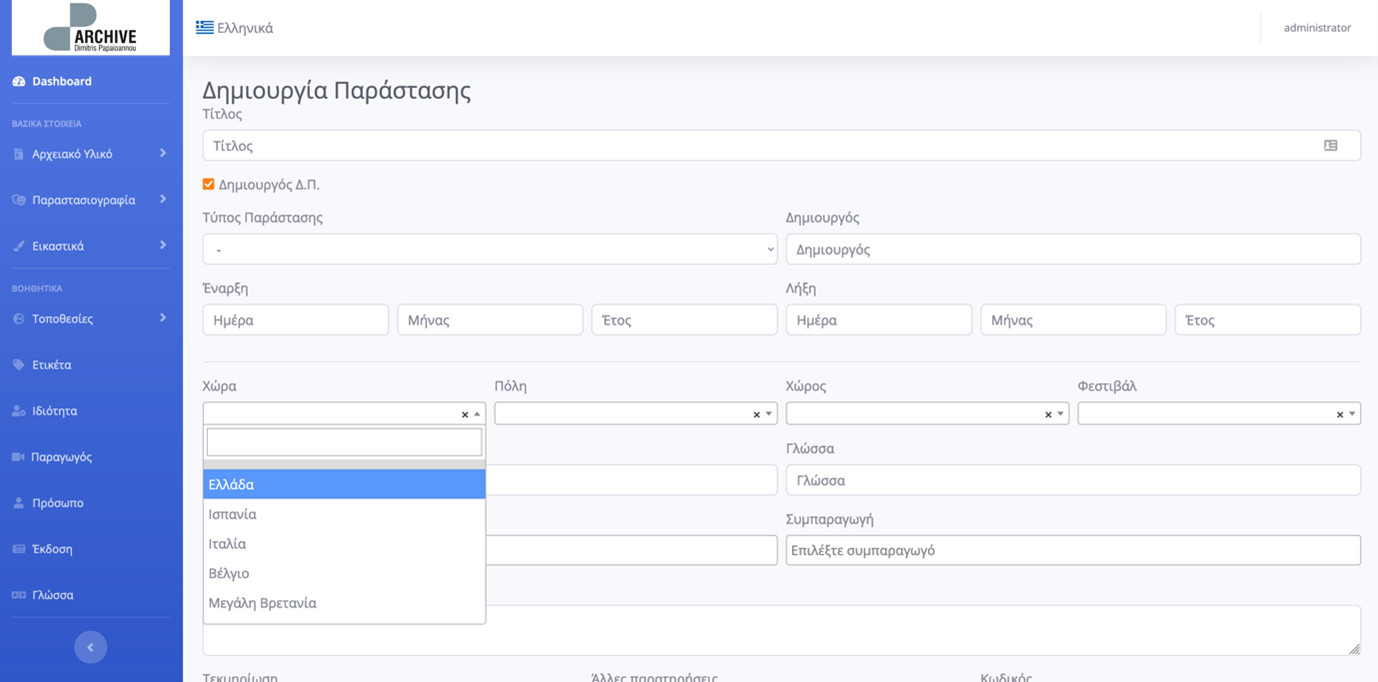Click the Παραγωγός camera icon
This screenshot has height=682, width=1378.
coord(18,457)
